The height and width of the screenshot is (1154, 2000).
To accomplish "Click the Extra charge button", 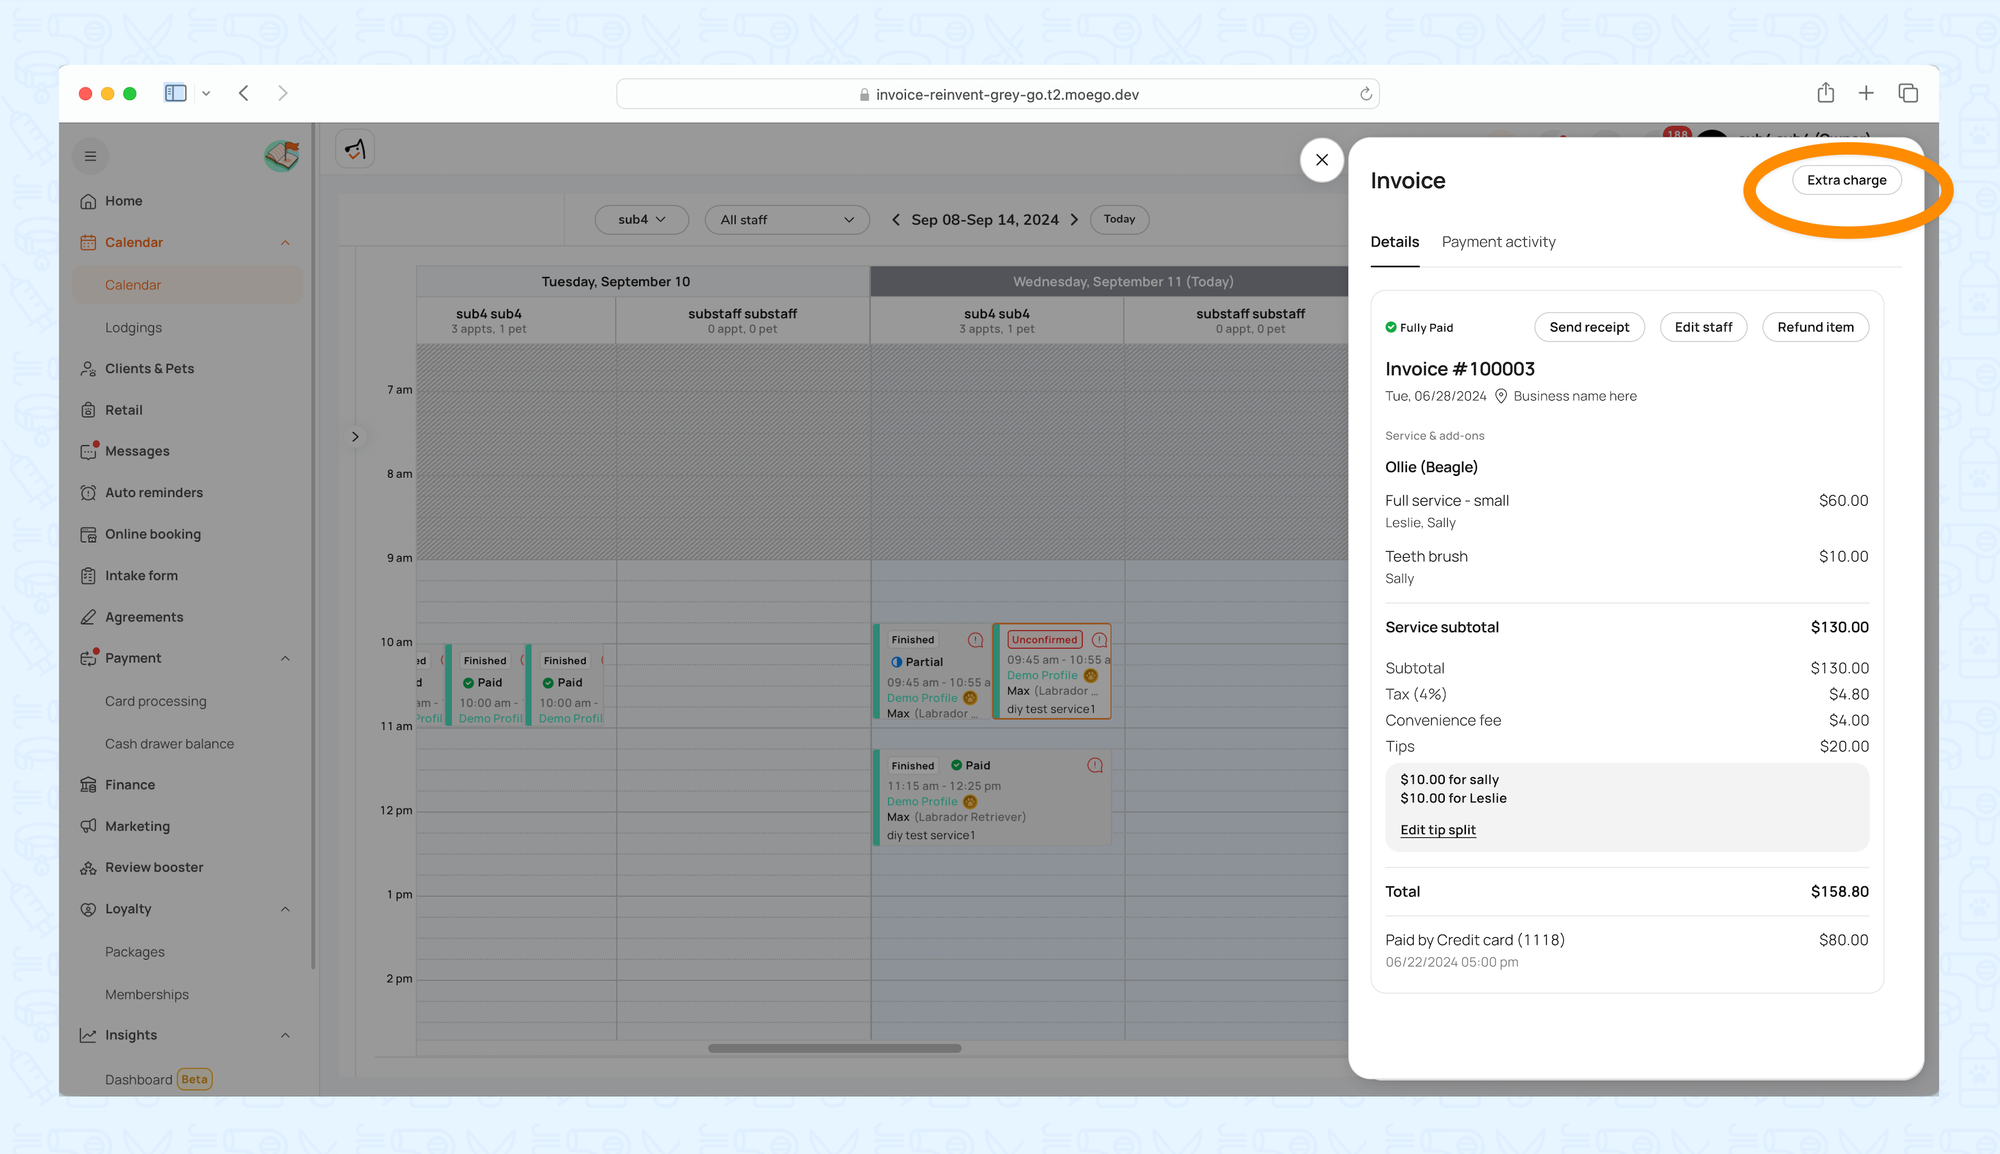I will 1846,181.
